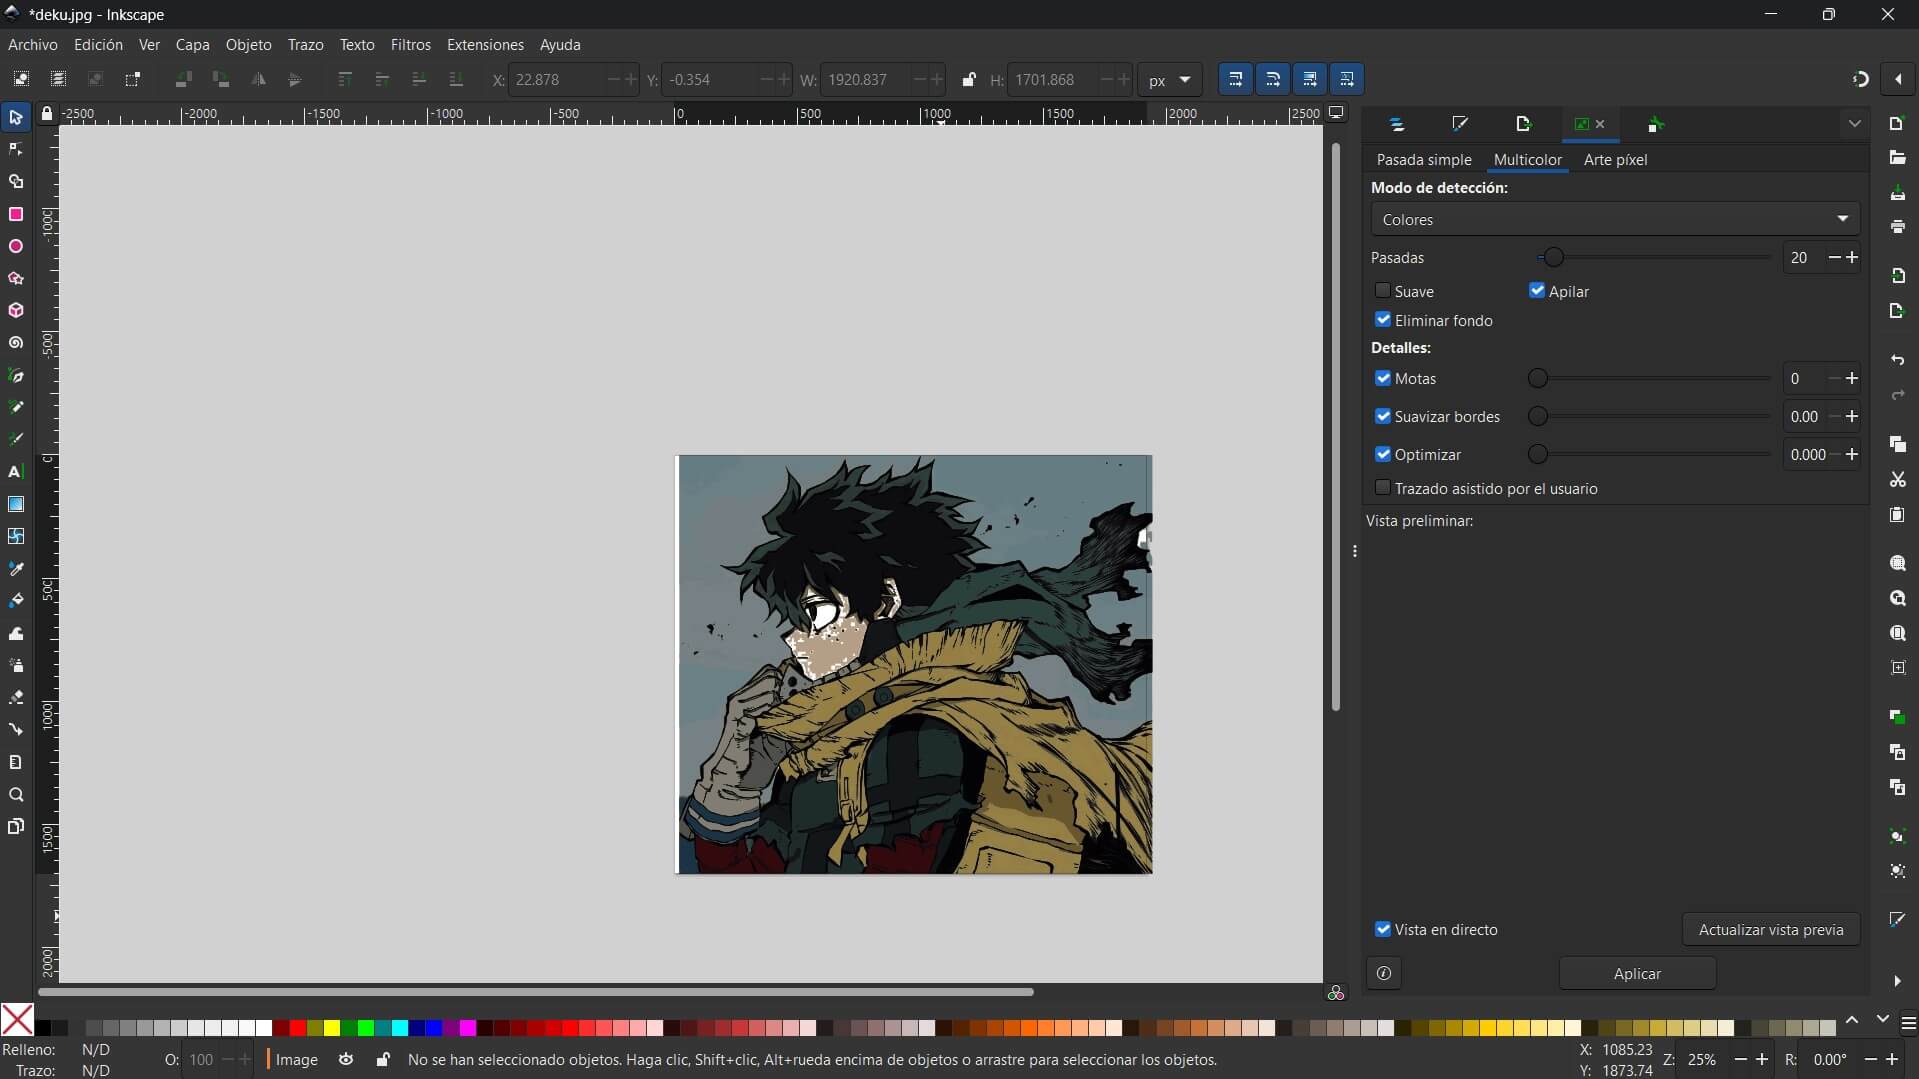Select the Zoom tool in toolbox

(16, 795)
